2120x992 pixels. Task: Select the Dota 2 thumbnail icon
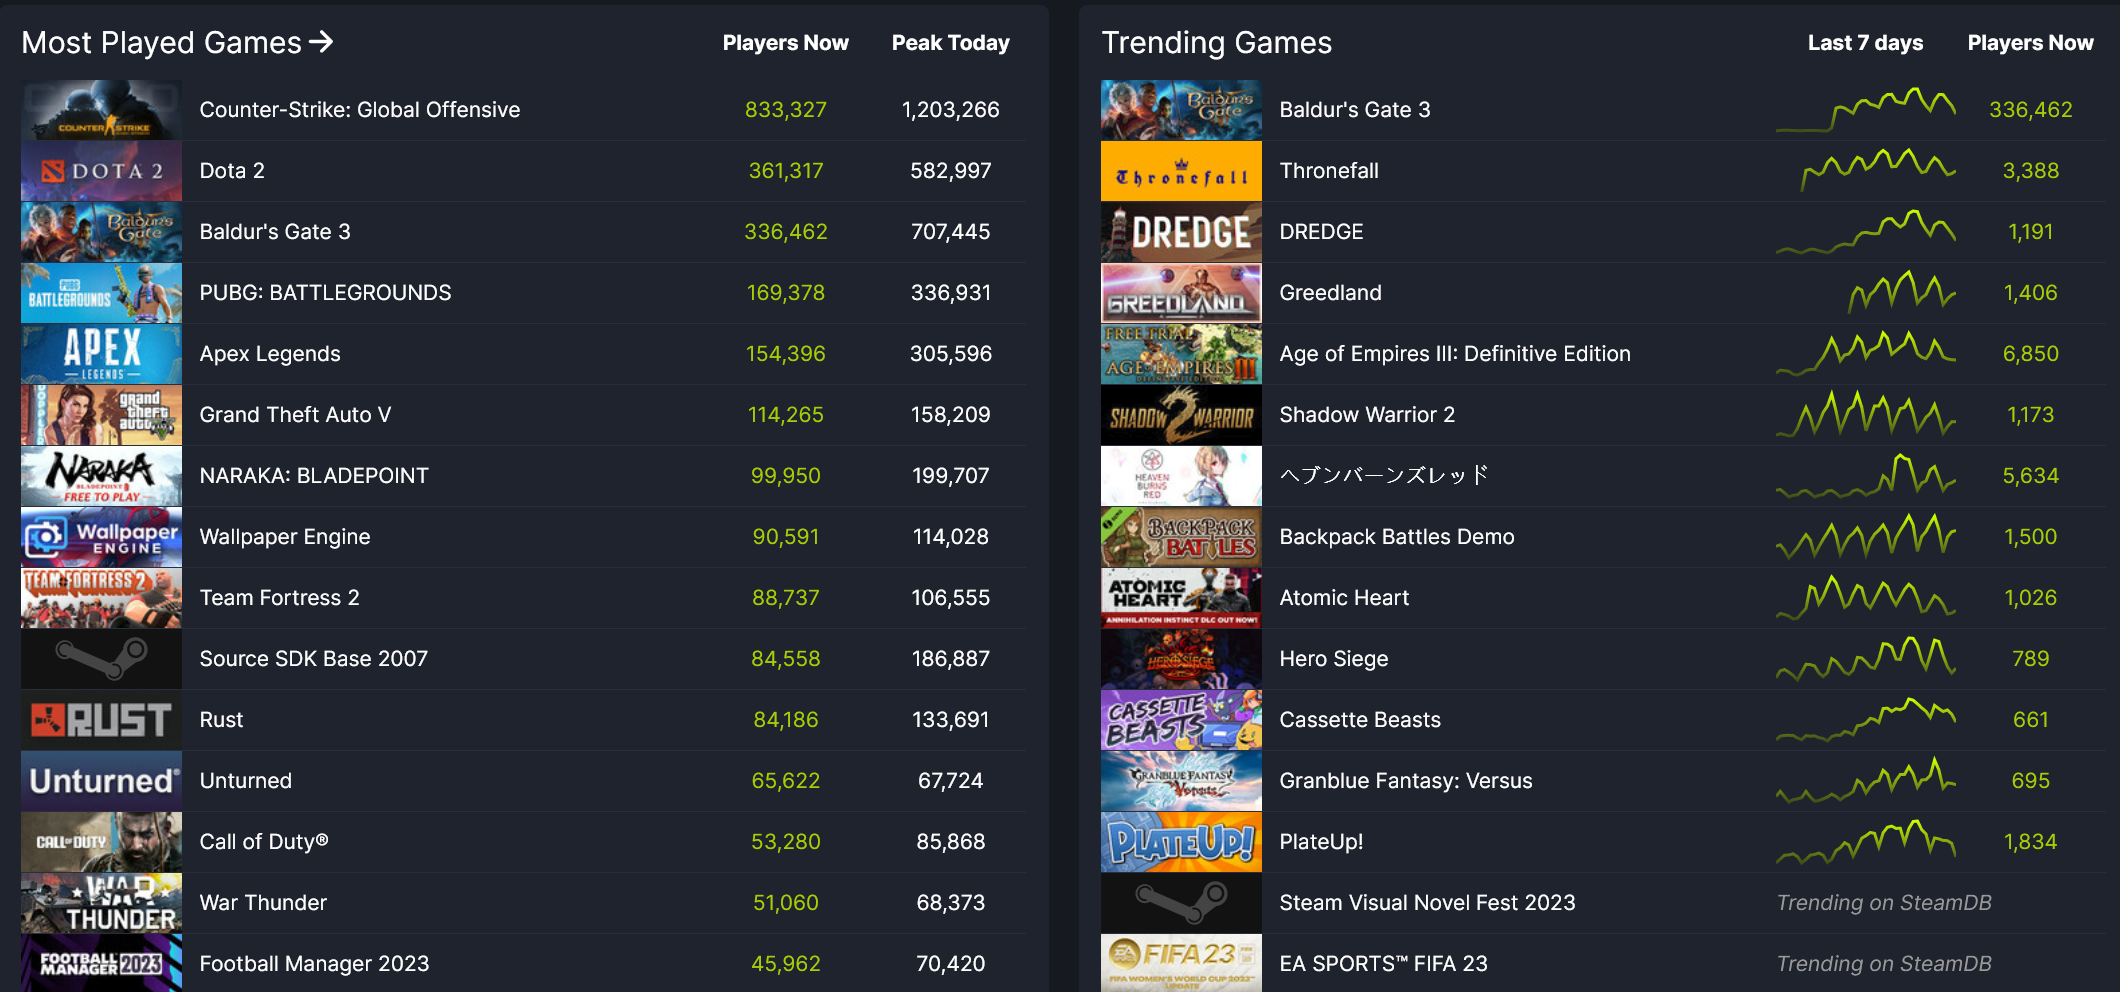(100, 171)
